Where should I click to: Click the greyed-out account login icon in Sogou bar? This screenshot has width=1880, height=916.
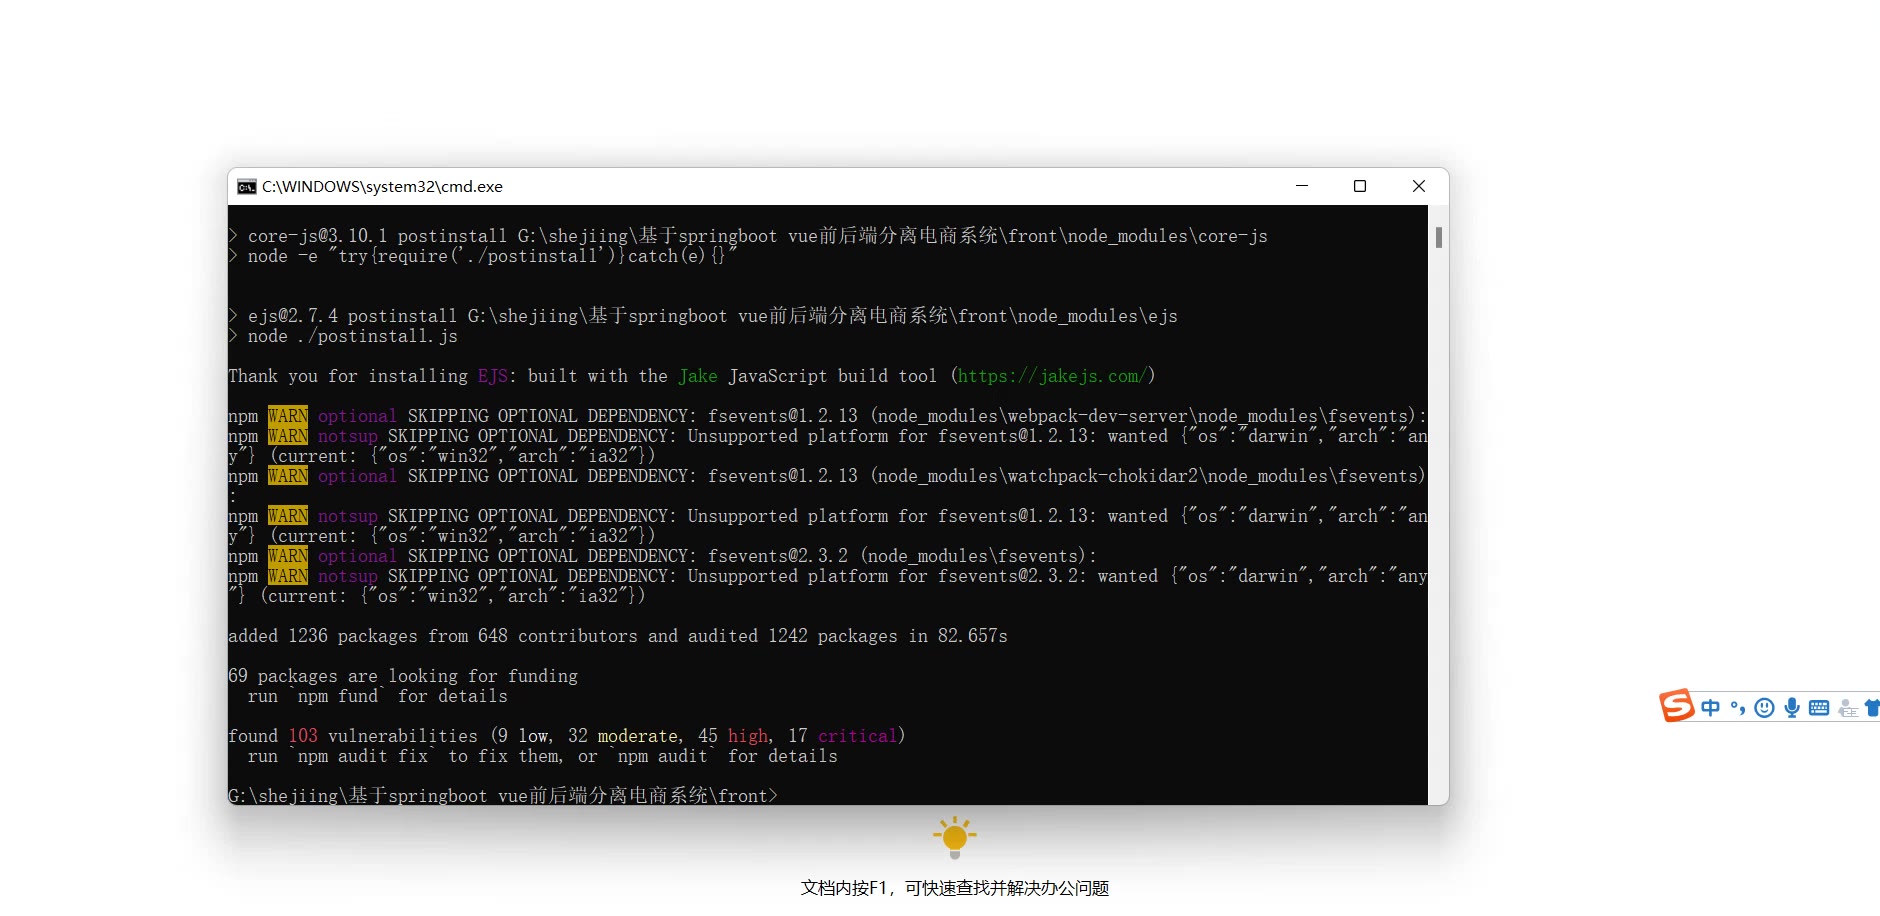[1848, 708]
